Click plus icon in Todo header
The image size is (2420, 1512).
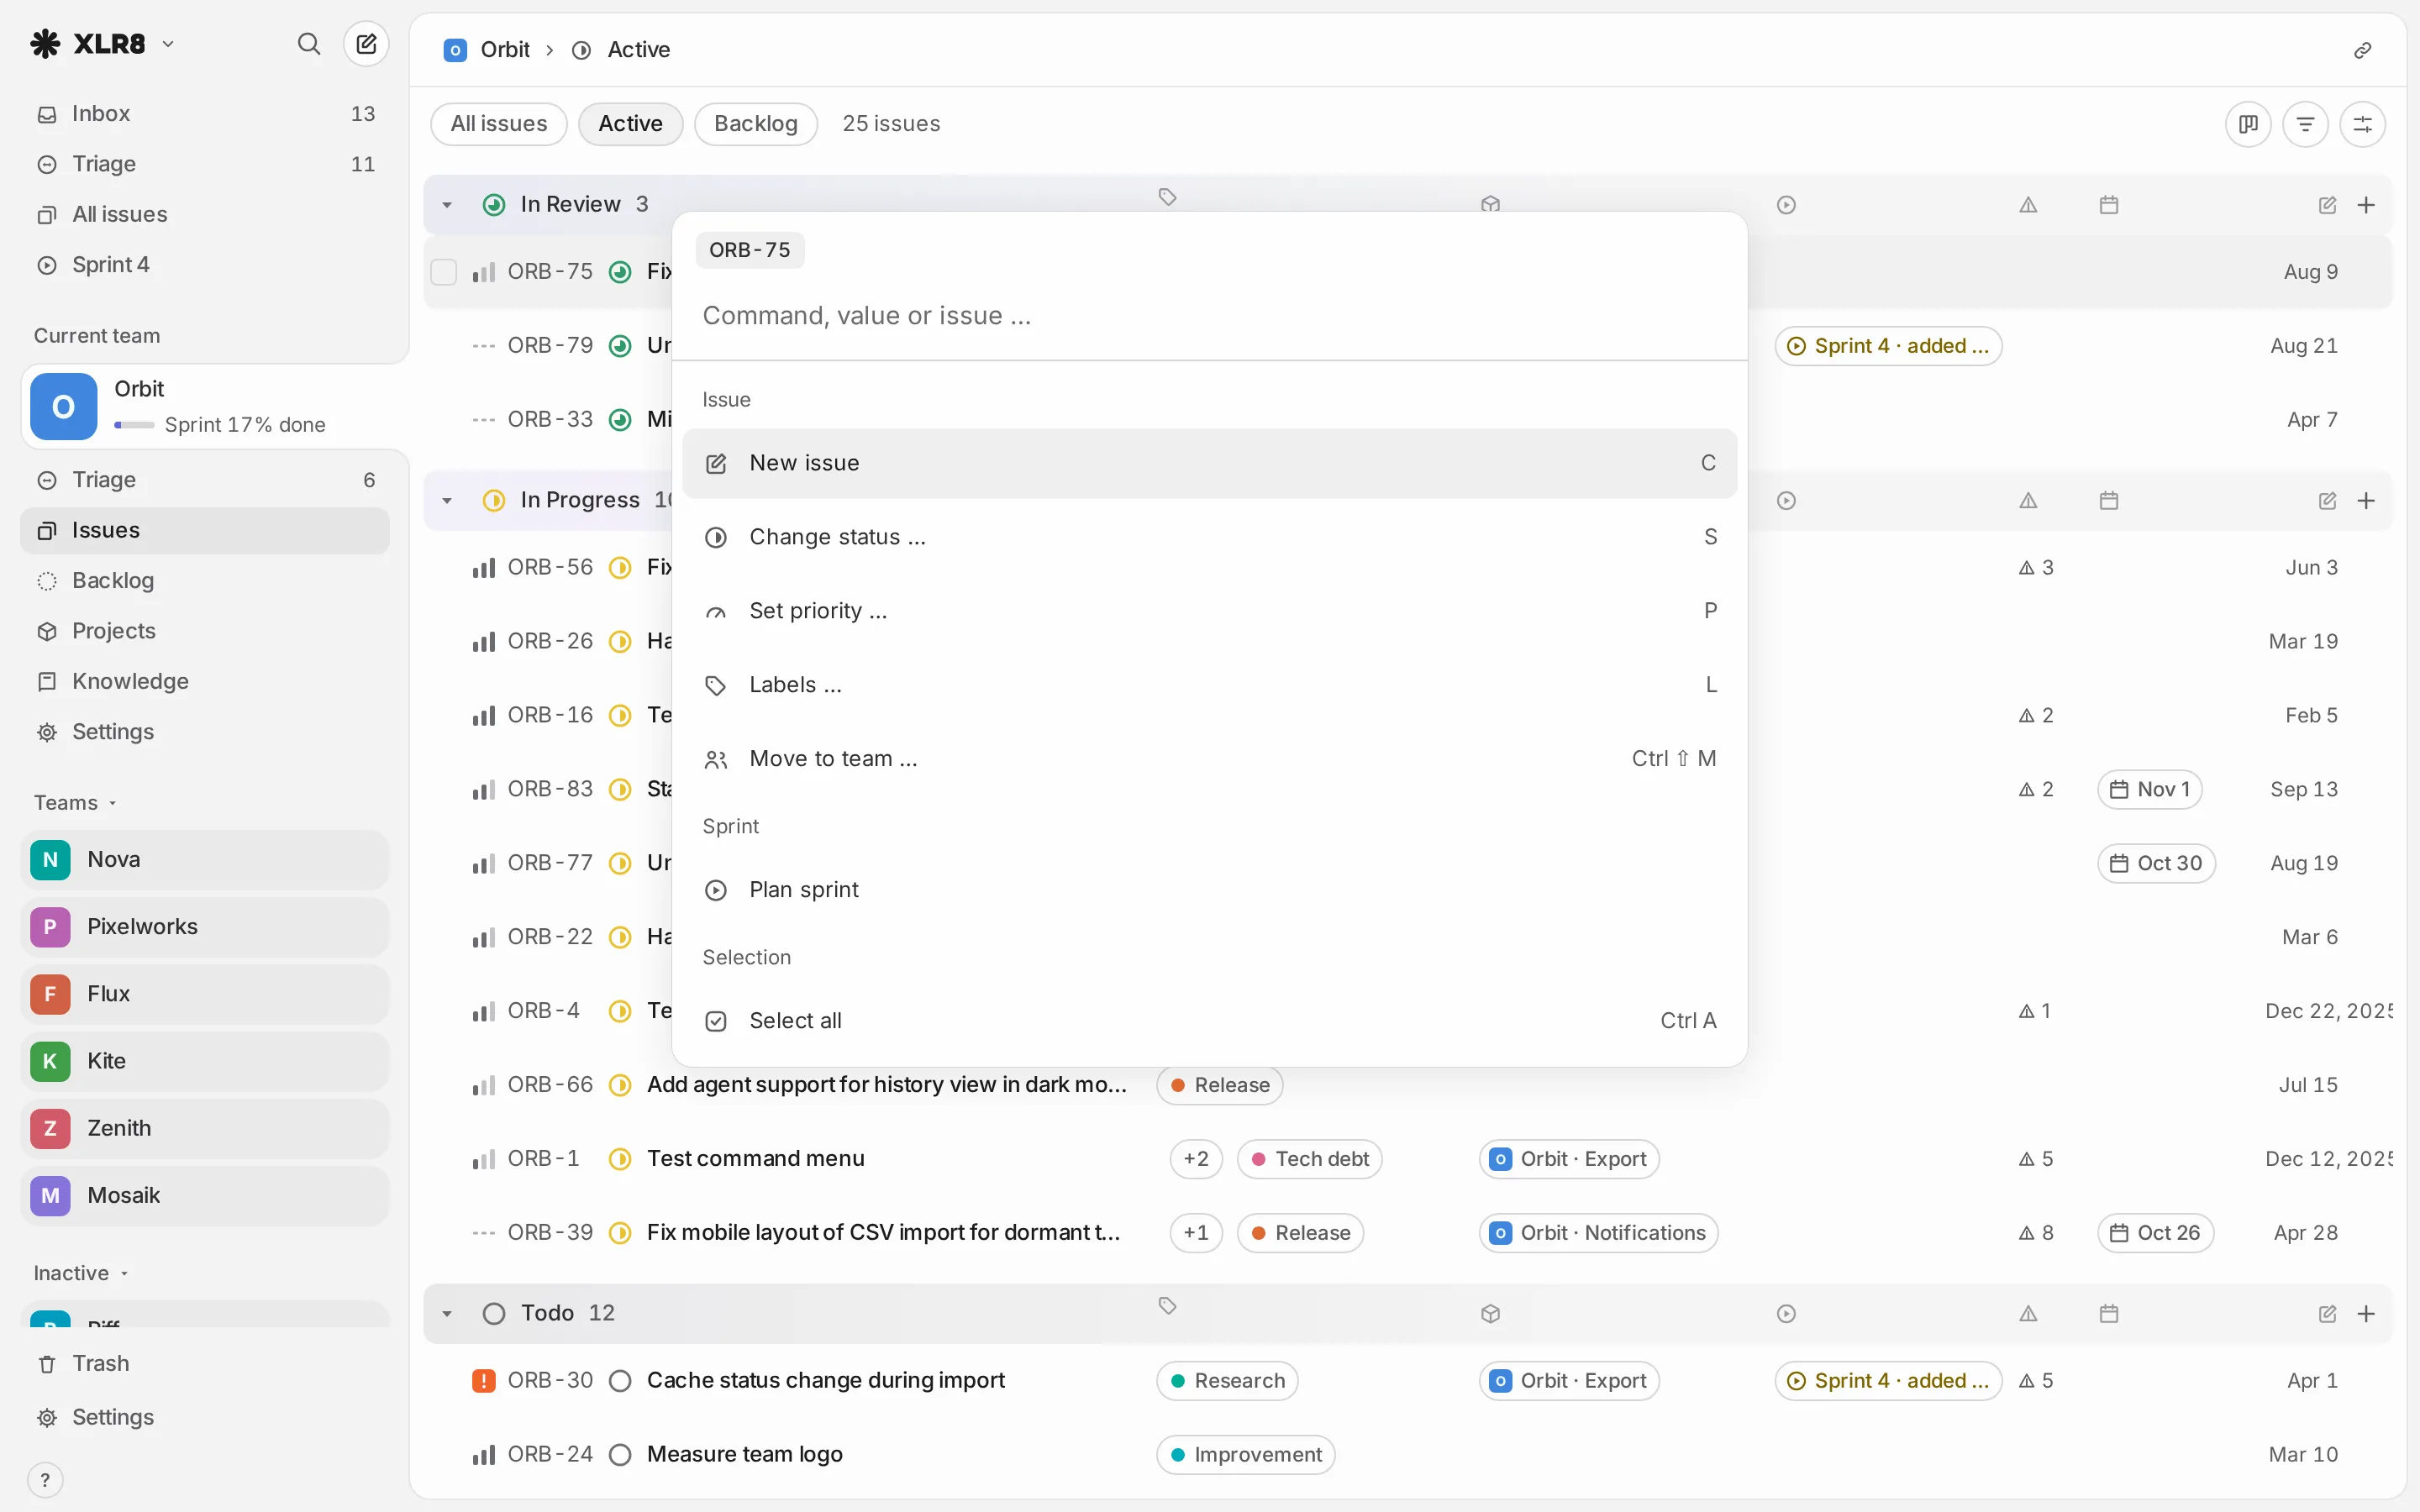click(x=2366, y=1314)
